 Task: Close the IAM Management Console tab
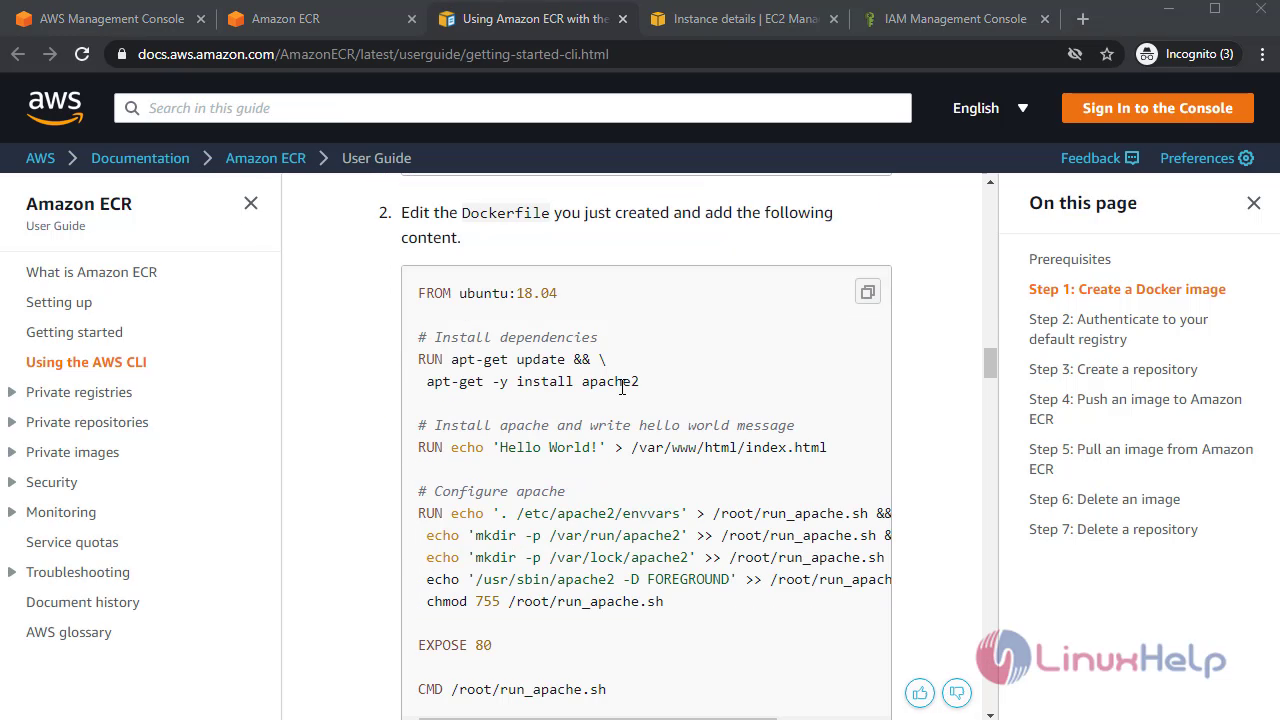pos(1046,19)
